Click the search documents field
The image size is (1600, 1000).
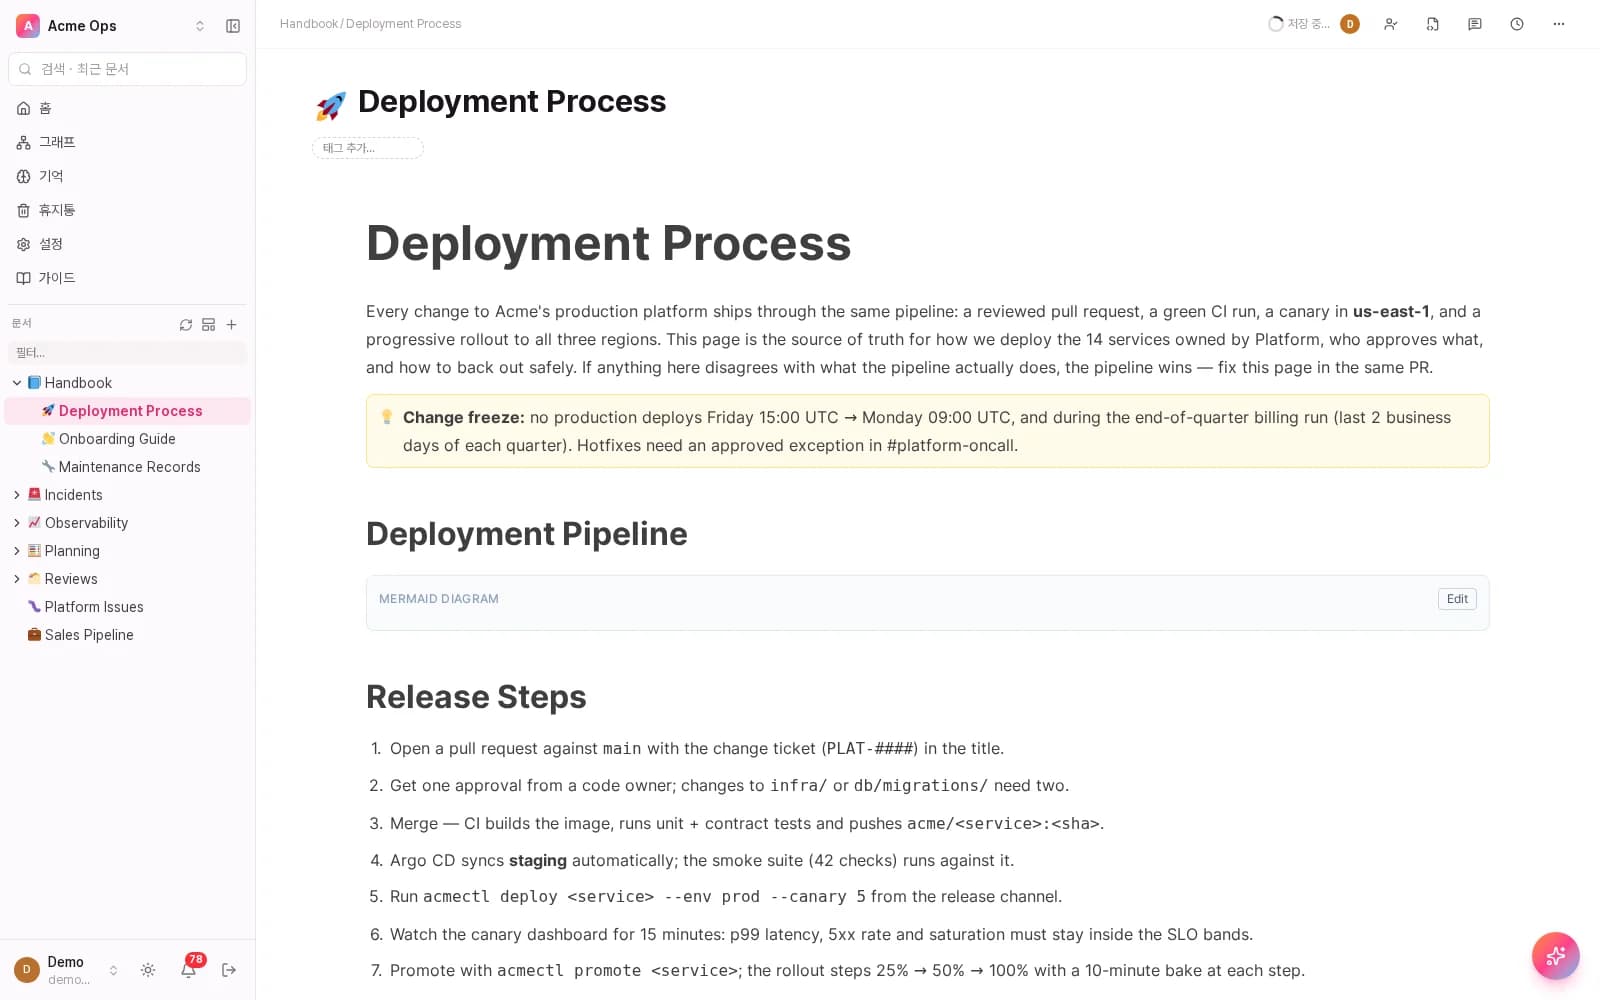[128, 69]
